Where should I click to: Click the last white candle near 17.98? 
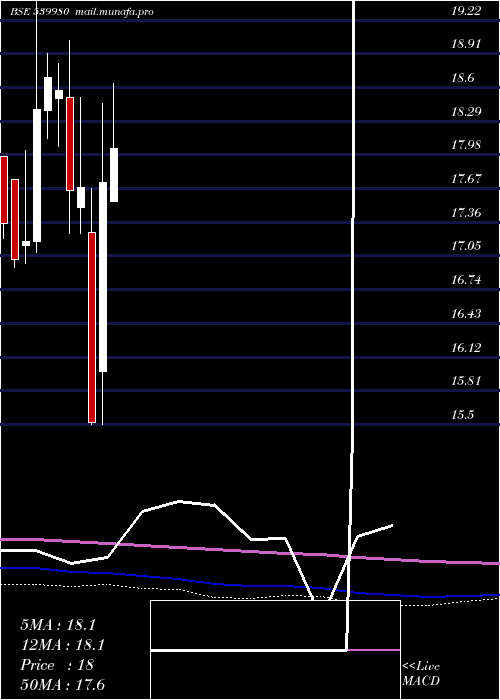114,175
